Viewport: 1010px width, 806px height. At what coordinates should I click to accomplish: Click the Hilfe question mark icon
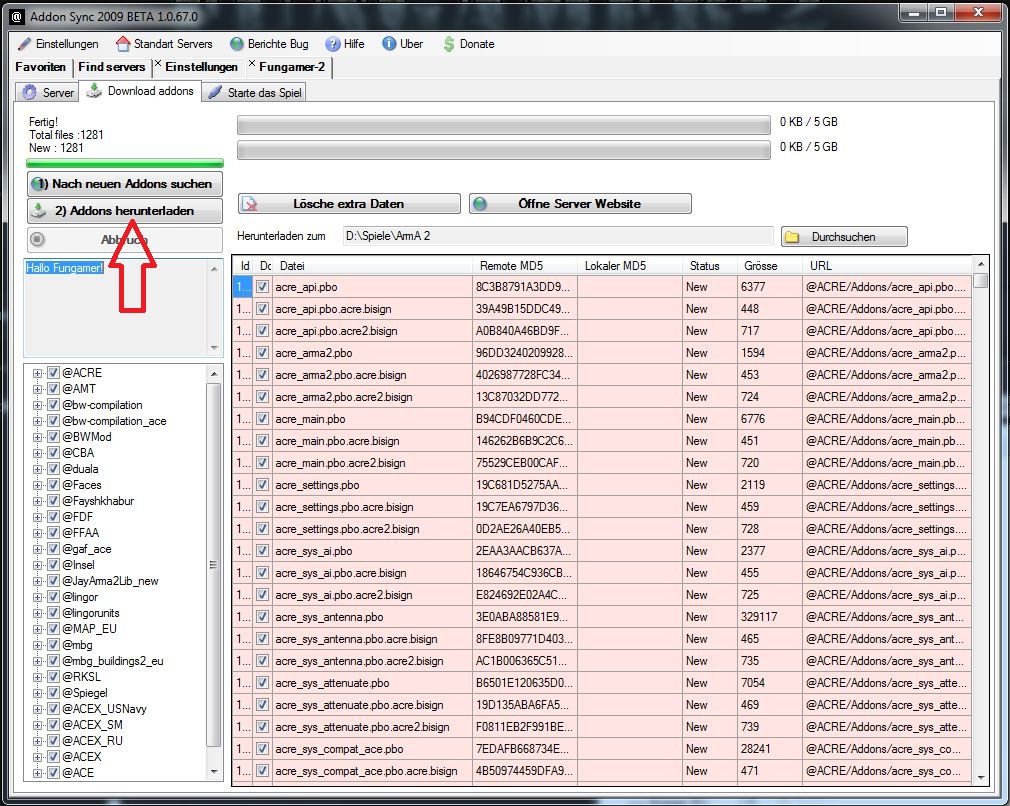[332, 44]
